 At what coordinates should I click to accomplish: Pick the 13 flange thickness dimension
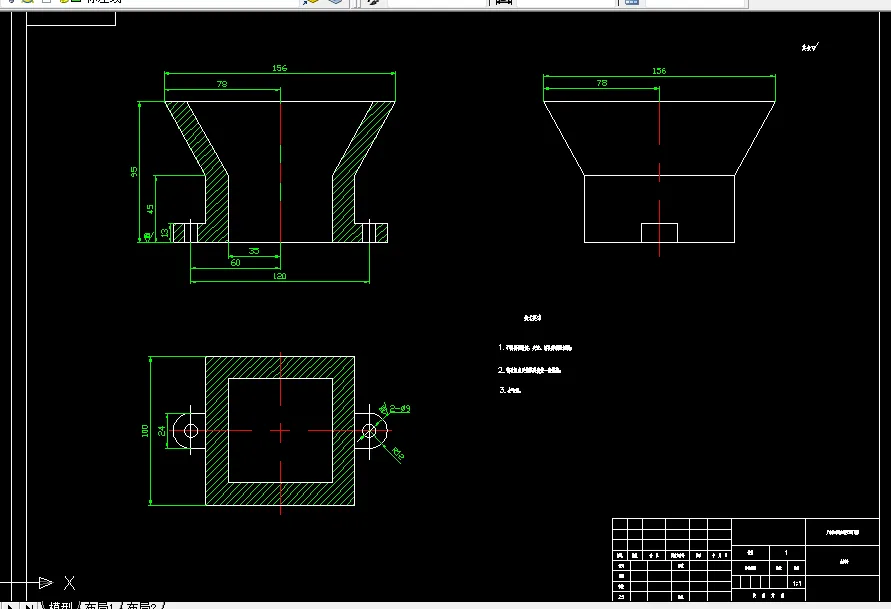click(165, 232)
